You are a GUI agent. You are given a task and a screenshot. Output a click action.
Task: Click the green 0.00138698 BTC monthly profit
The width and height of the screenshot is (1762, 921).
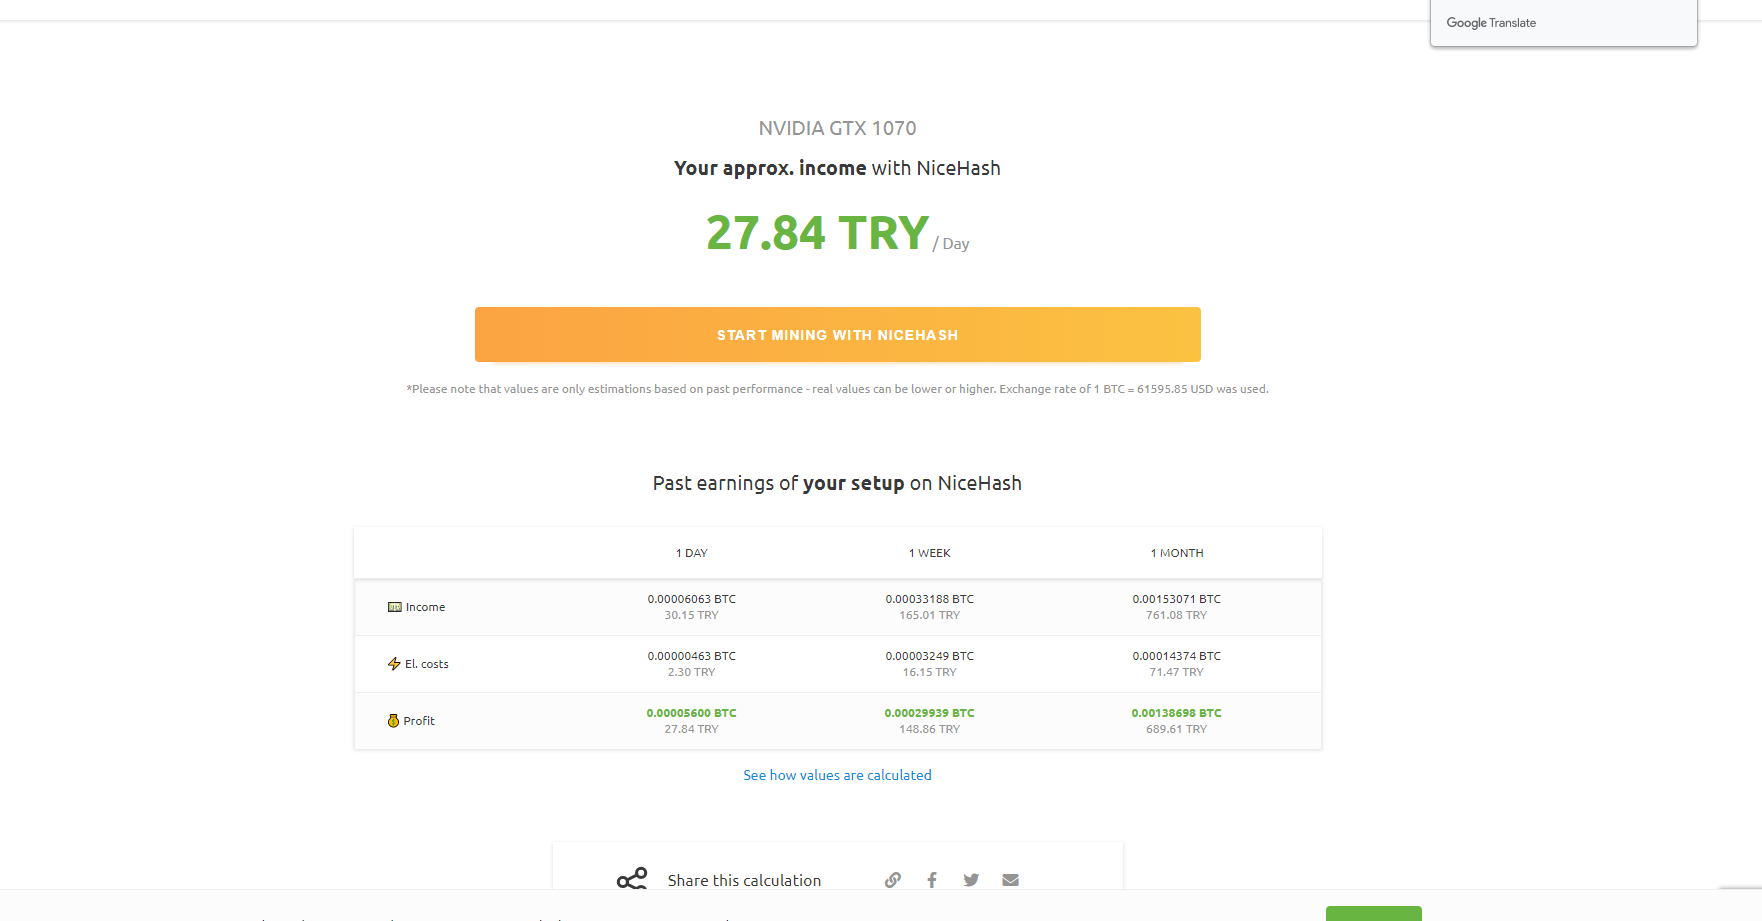point(1177,713)
